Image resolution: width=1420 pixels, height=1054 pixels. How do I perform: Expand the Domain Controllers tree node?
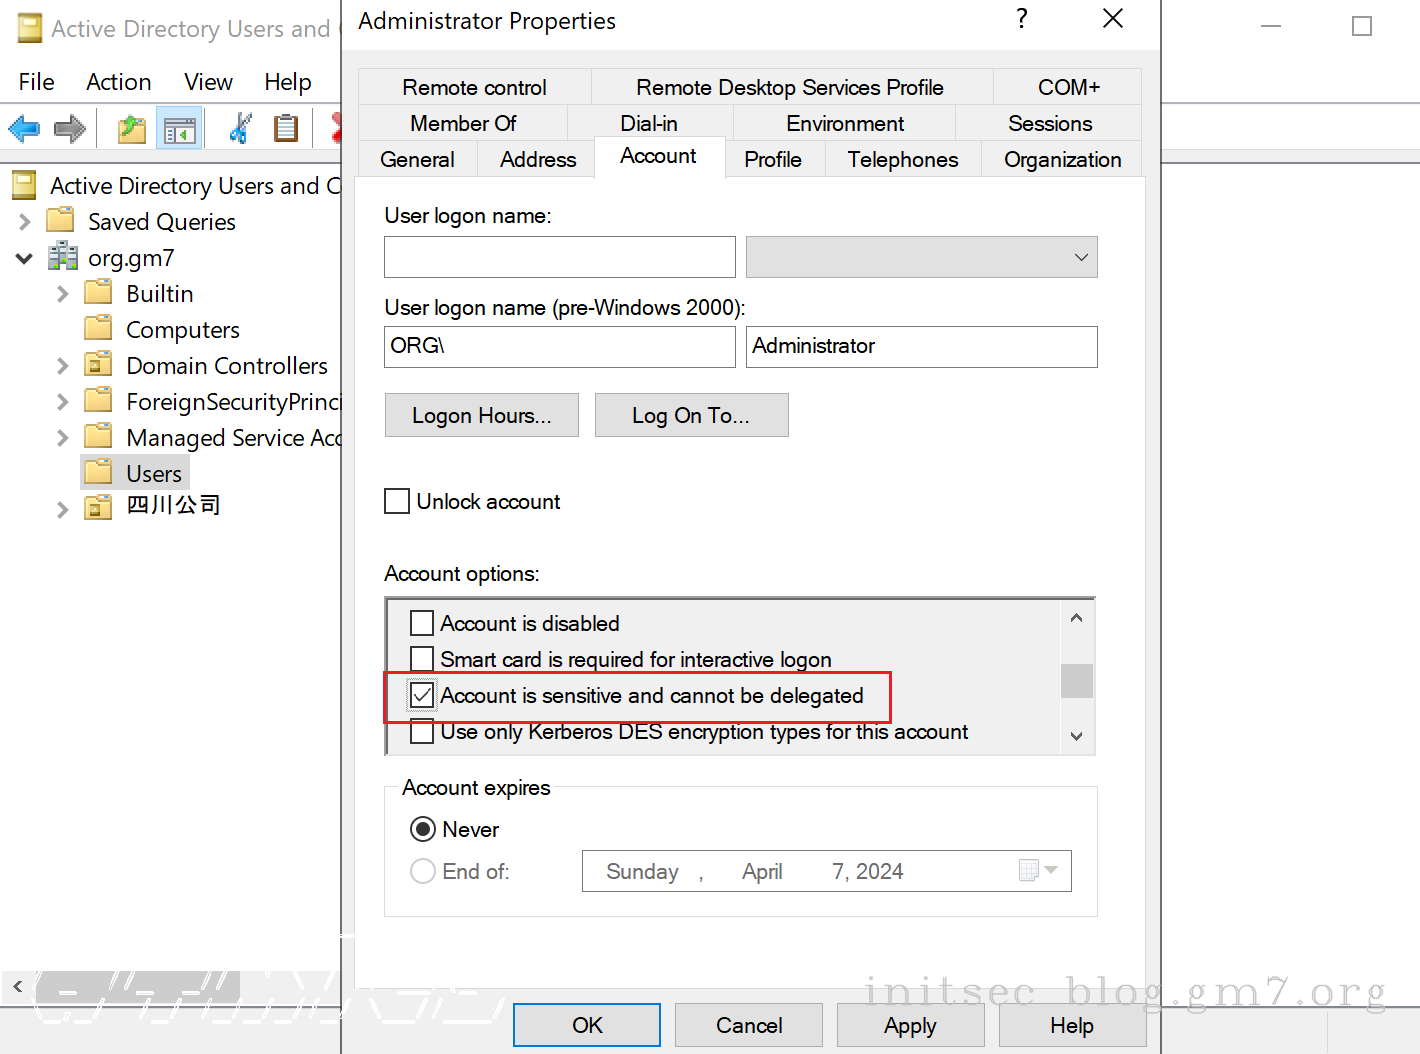point(62,366)
